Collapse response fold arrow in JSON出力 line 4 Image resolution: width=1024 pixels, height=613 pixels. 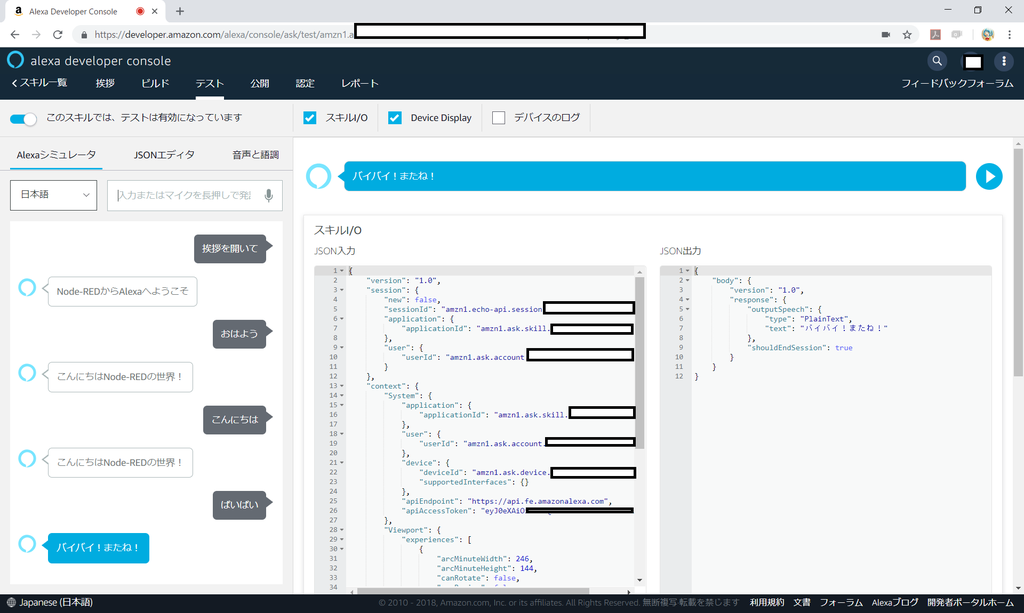[x=687, y=299]
